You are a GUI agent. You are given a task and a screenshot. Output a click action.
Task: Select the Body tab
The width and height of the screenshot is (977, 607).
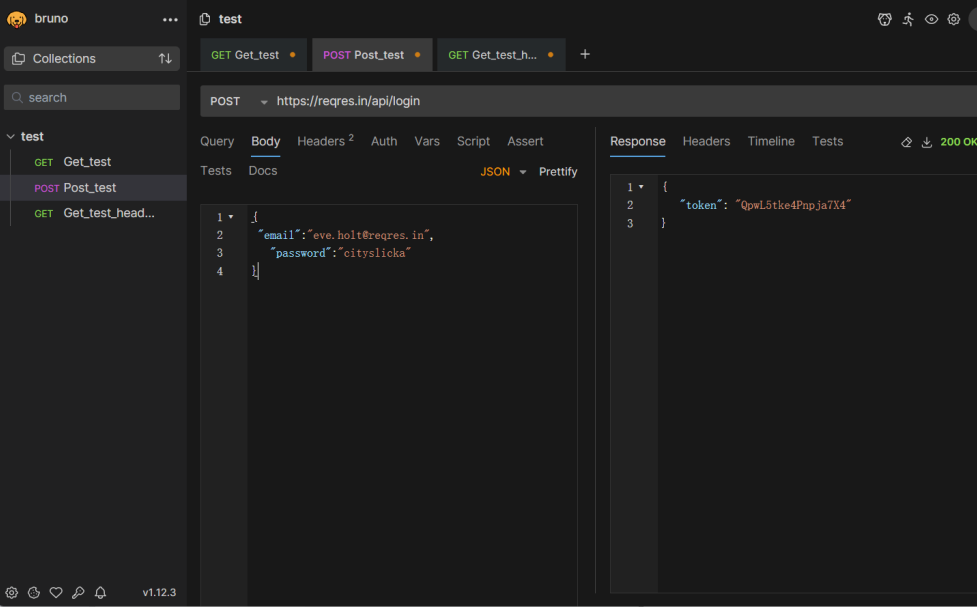(x=265, y=141)
